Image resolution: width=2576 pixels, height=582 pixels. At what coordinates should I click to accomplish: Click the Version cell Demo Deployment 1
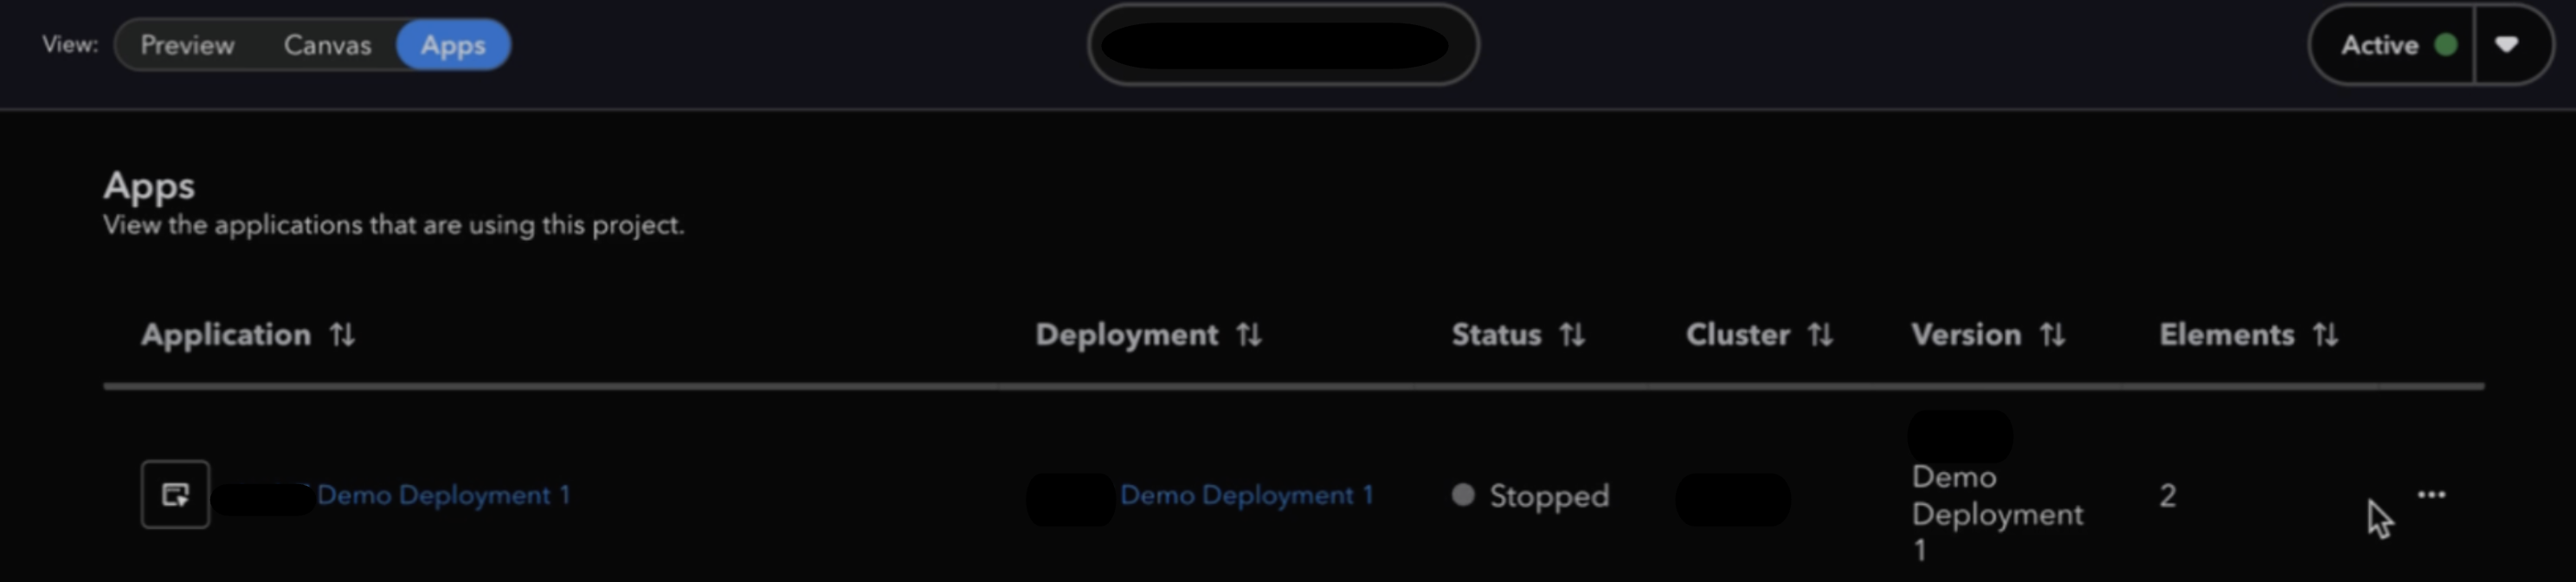coord(1997,513)
